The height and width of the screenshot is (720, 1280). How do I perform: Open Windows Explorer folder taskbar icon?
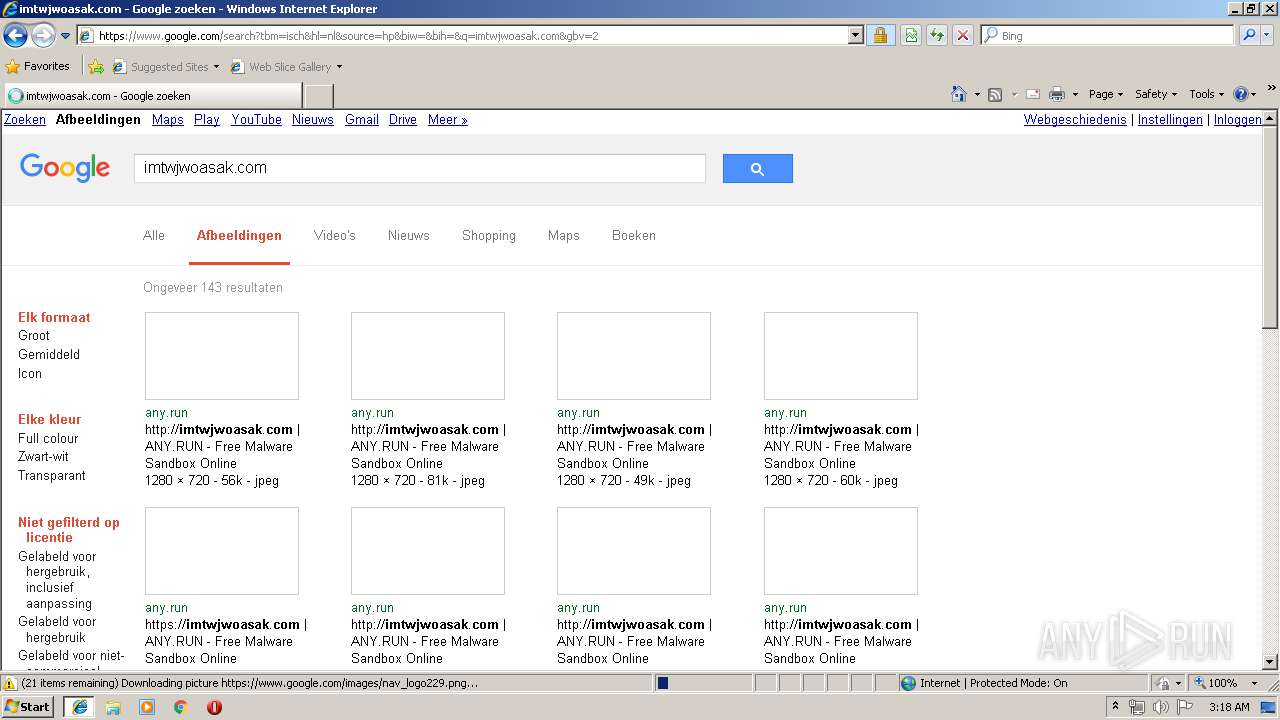click(113, 707)
